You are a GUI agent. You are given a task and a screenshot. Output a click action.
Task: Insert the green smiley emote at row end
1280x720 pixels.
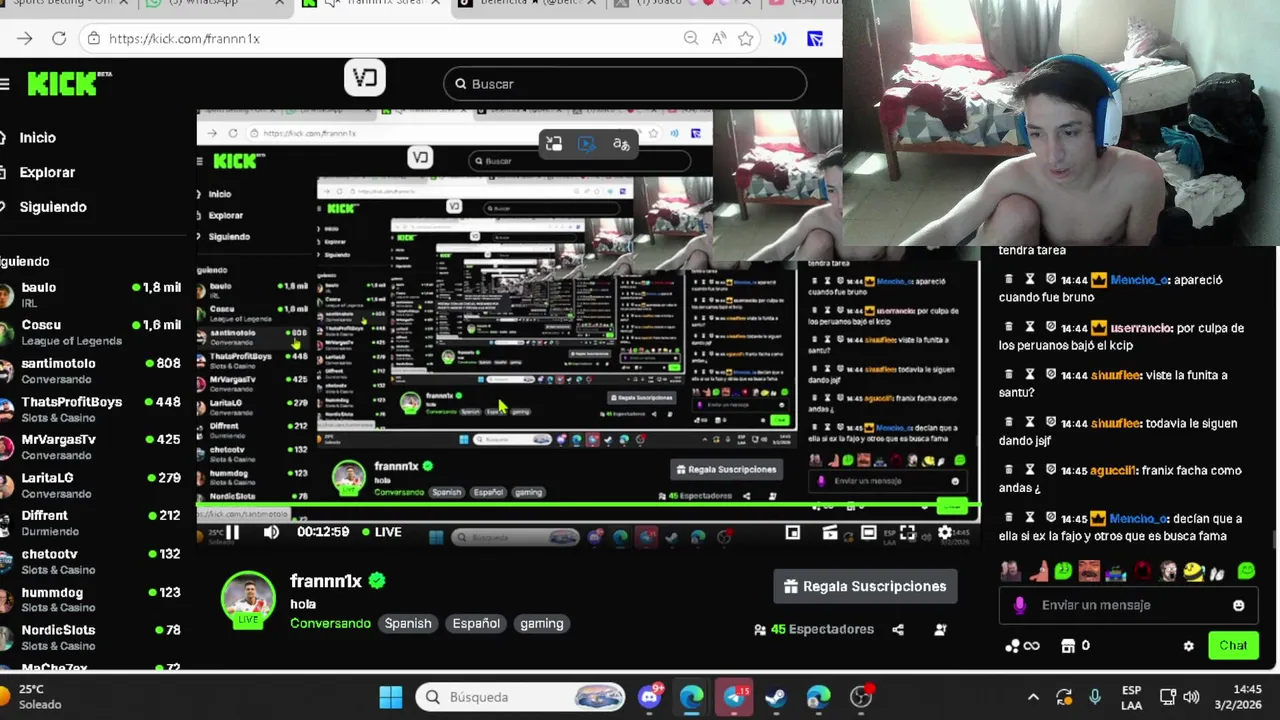(1246, 571)
